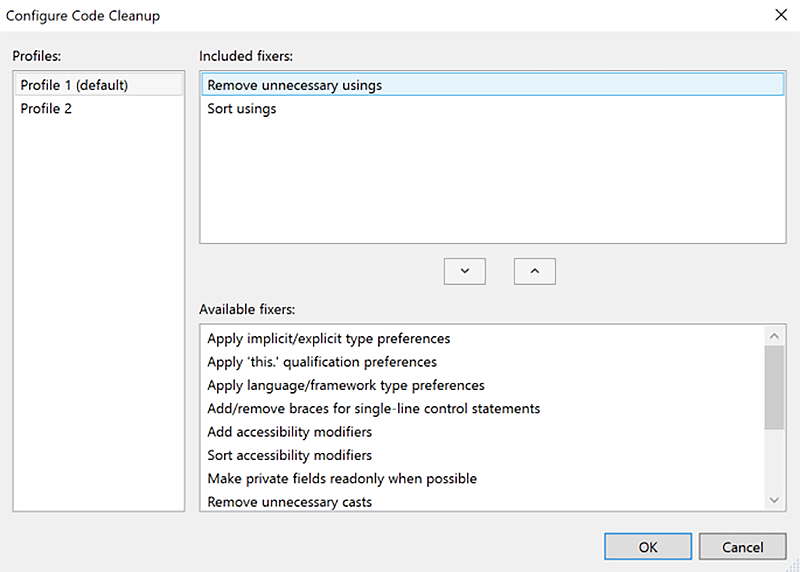
Task: Choose Apply 'this.' qualification preferences
Action: (x=321, y=361)
